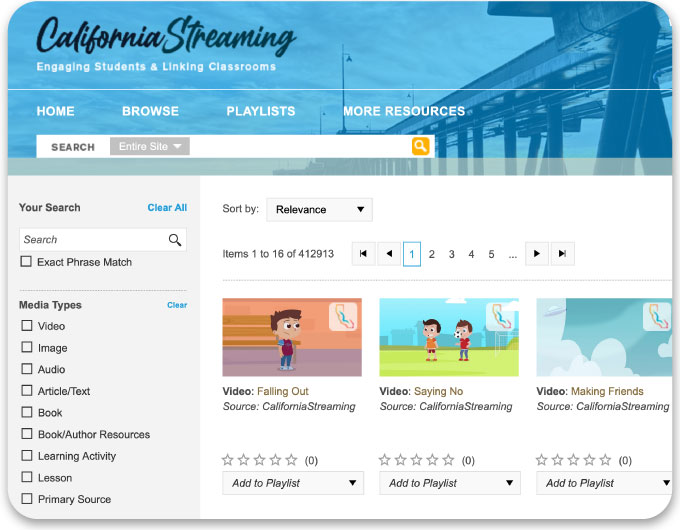Go to results page 3

[x=451, y=254]
